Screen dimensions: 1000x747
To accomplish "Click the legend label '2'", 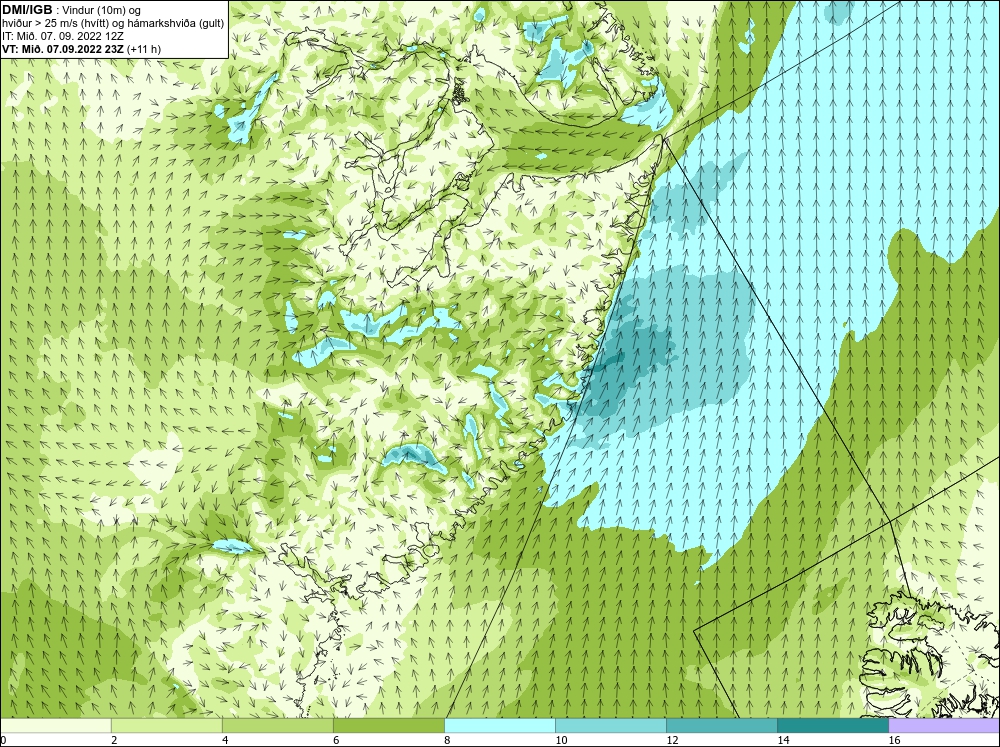I will click(x=114, y=740).
